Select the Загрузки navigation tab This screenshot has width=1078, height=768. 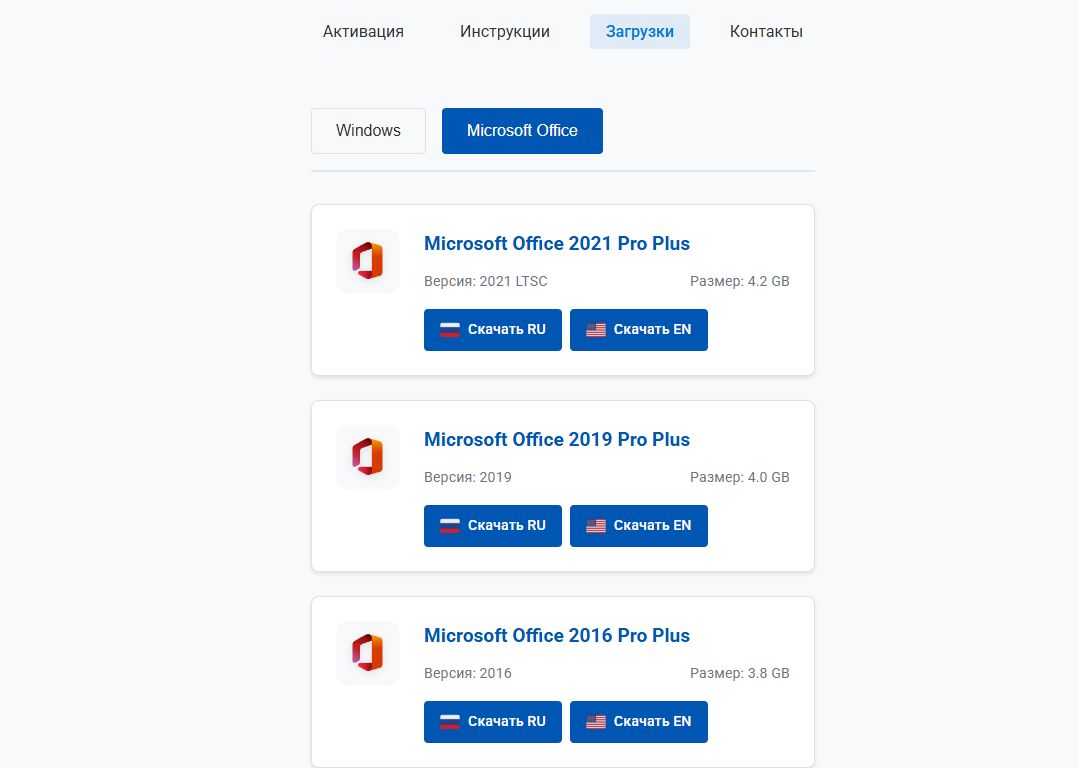tap(640, 31)
